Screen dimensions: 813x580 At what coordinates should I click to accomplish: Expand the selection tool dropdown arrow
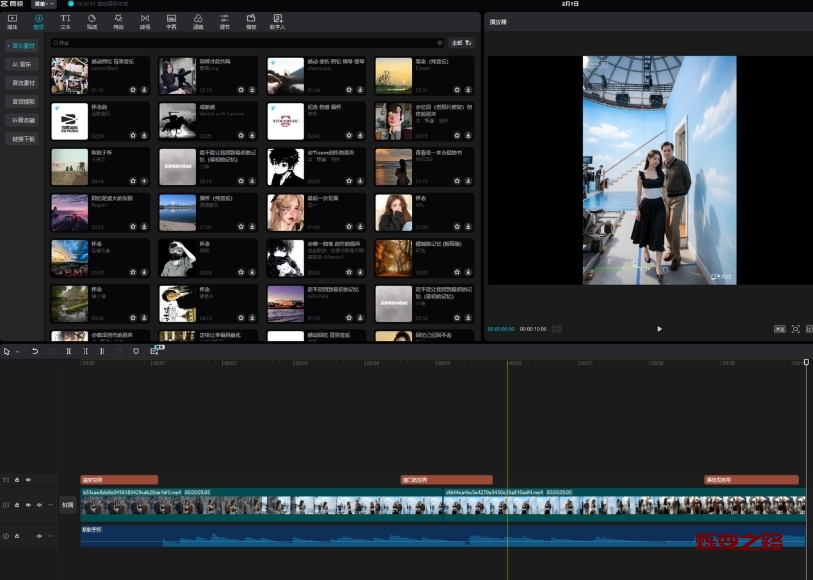click(17, 351)
